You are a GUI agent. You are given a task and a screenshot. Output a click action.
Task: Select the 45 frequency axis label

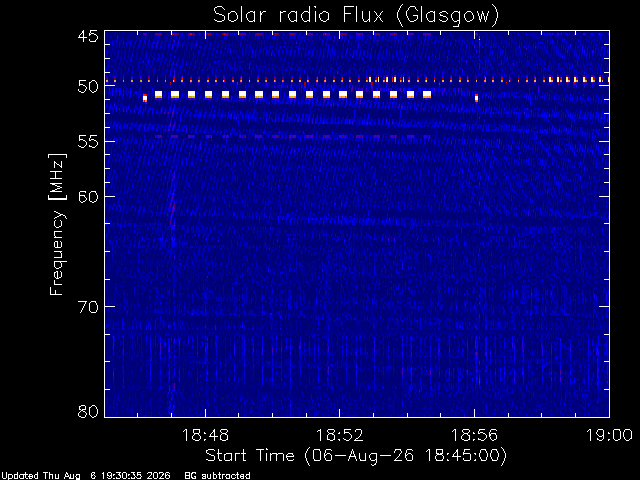click(88, 36)
